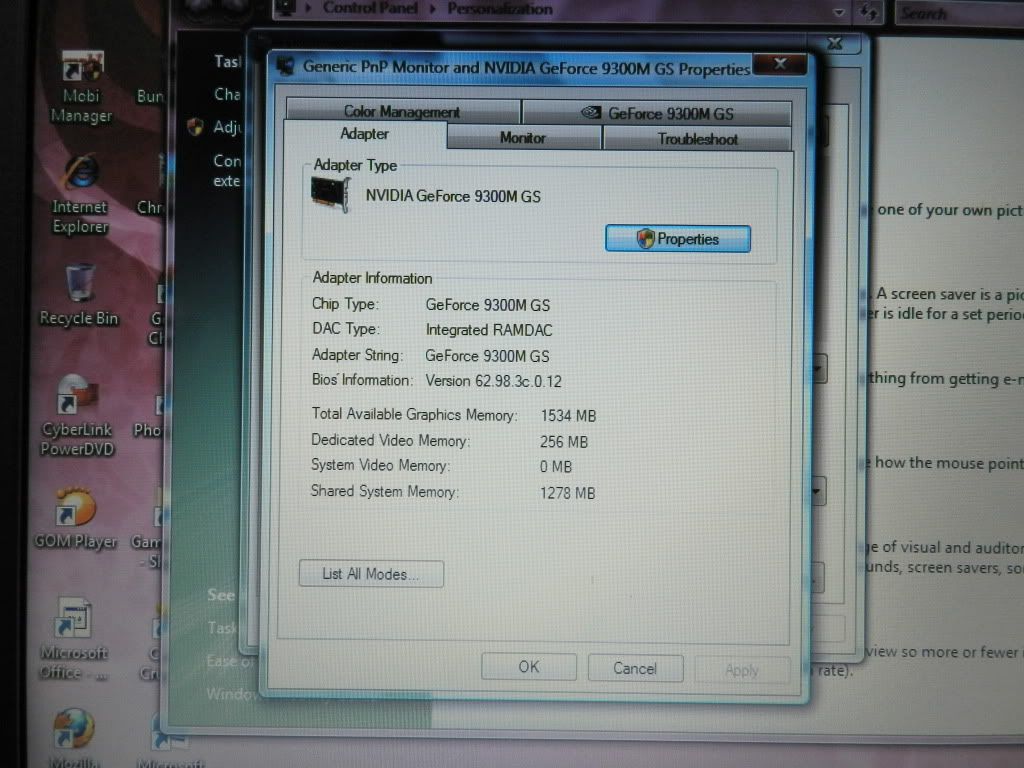Screen dimensions: 1024x768
Task: Click Personalization in the address breadcrumb
Action: [x=500, y=9]
